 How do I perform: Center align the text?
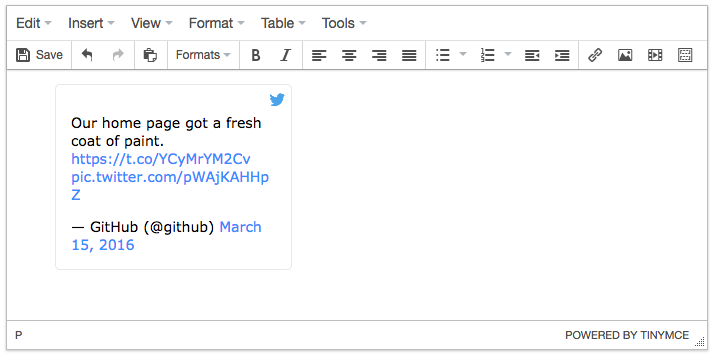coord(349,55)
